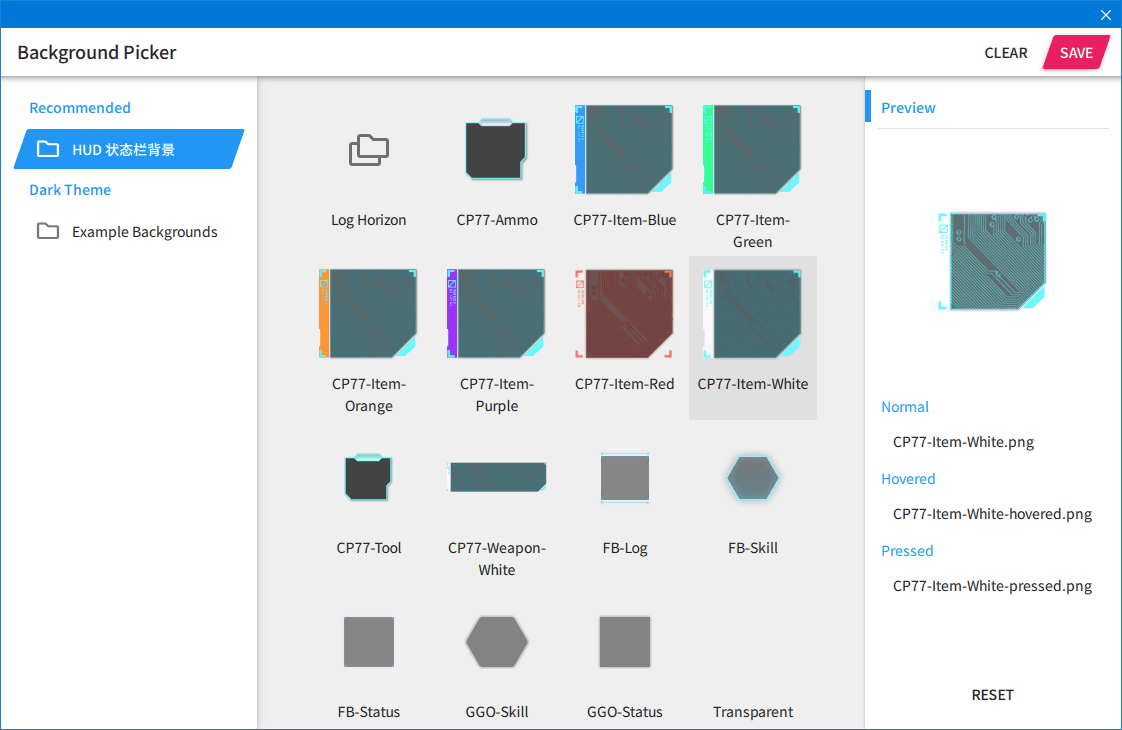The height and width of the screenshot is (730, 1122).
Task: Click the CLEAR button
Action: (x=1005, y=53)
